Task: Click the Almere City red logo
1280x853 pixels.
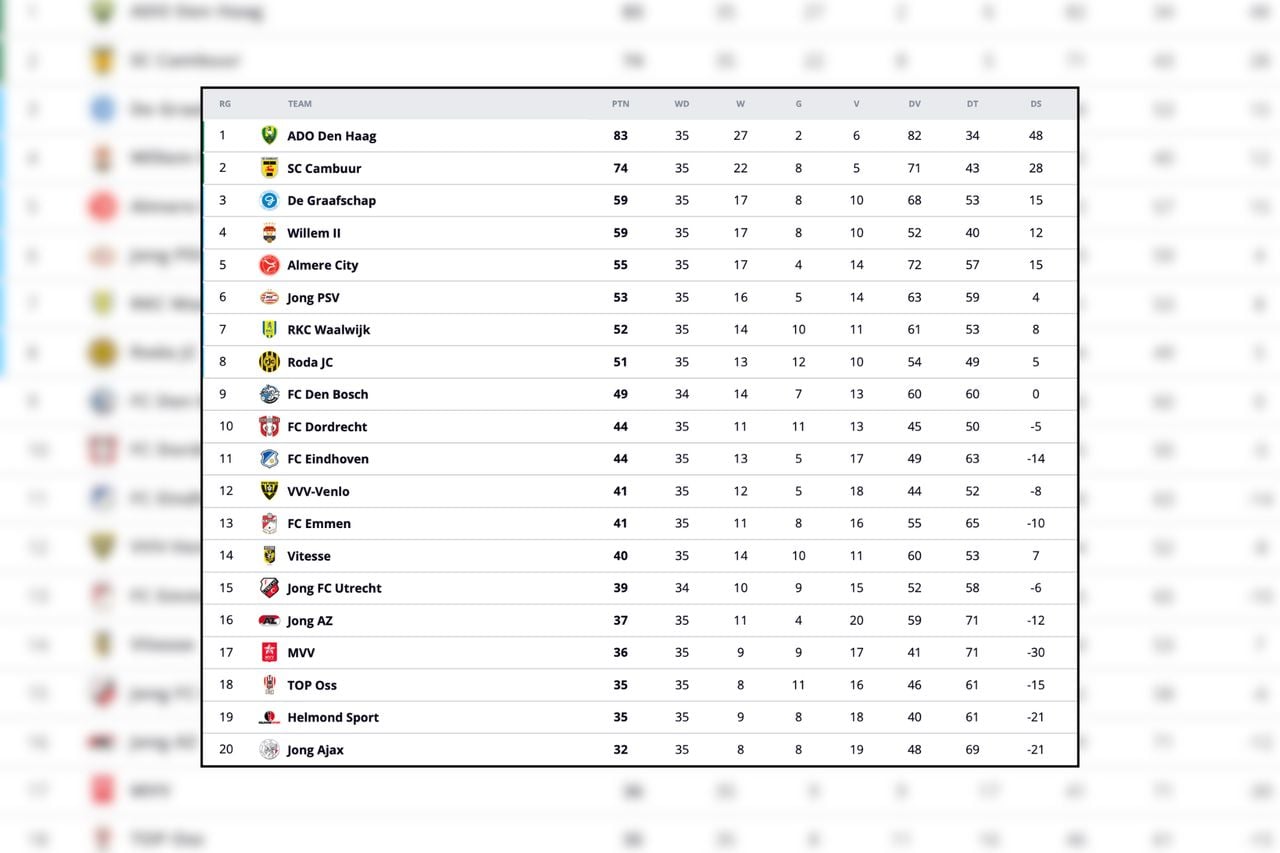Action: [268, 265]
